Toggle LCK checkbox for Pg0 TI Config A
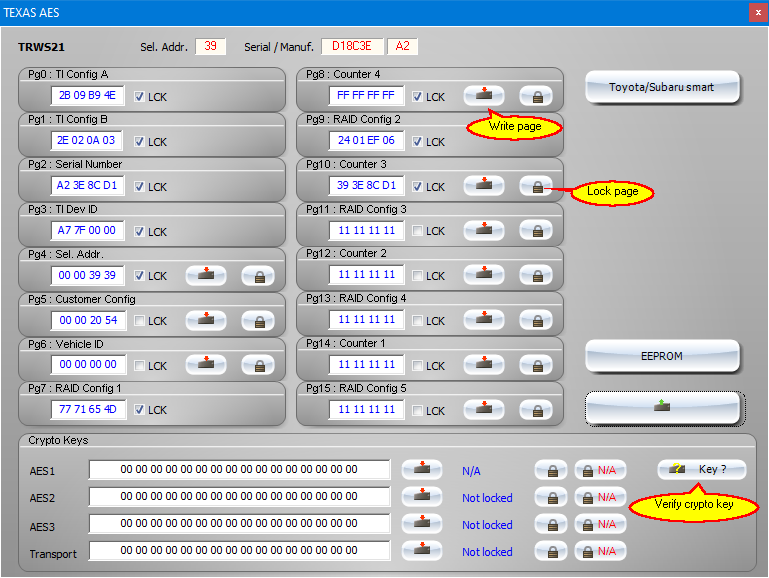The width and height of the screenshot is (769, 578). coord(139,97)
